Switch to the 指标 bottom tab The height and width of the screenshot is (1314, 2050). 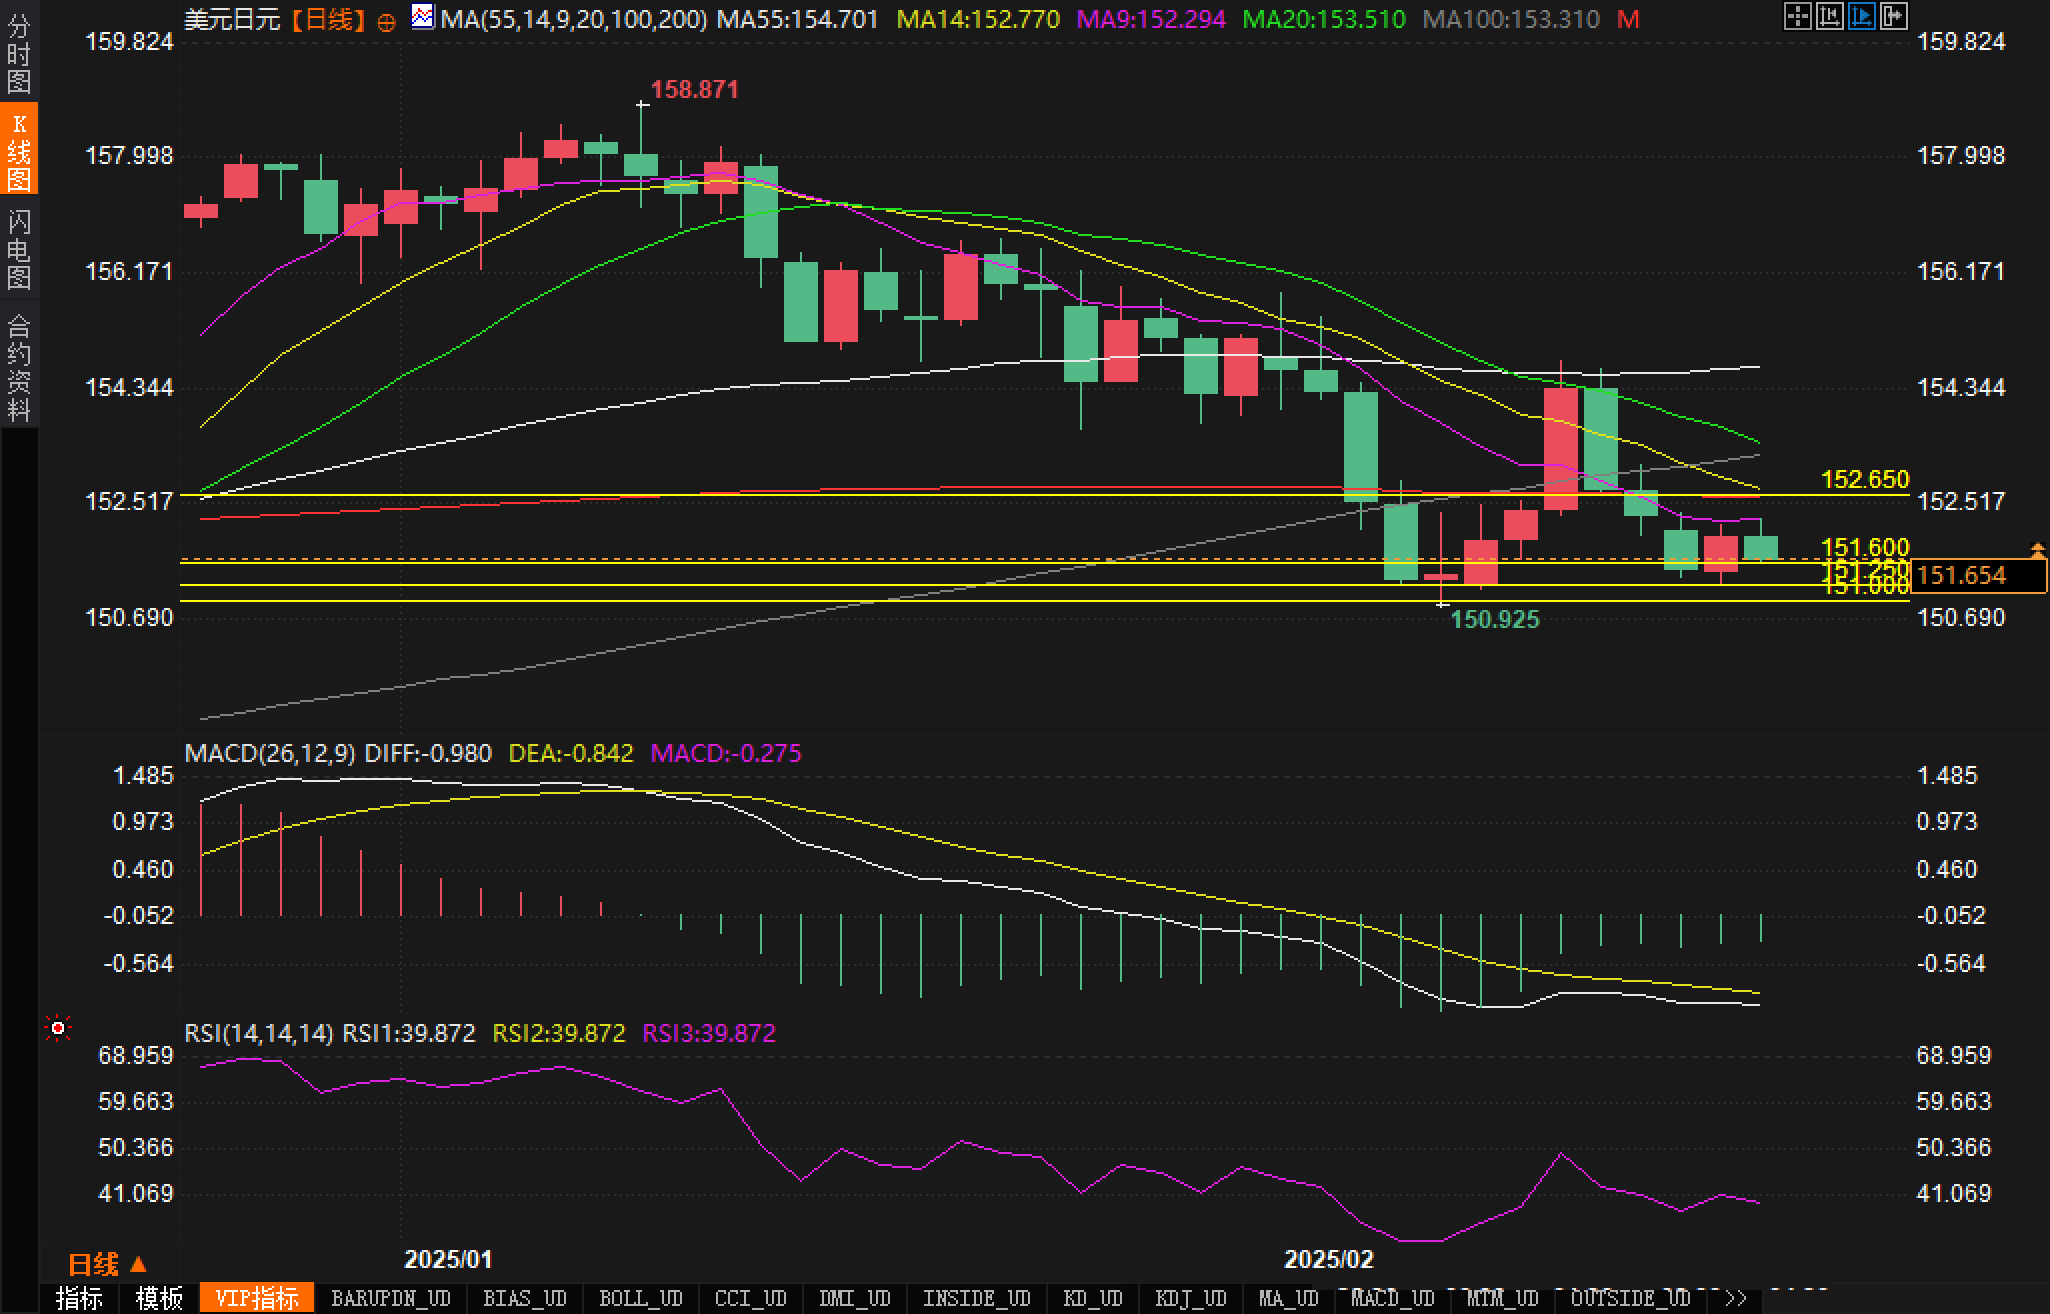pos(79,1298)
